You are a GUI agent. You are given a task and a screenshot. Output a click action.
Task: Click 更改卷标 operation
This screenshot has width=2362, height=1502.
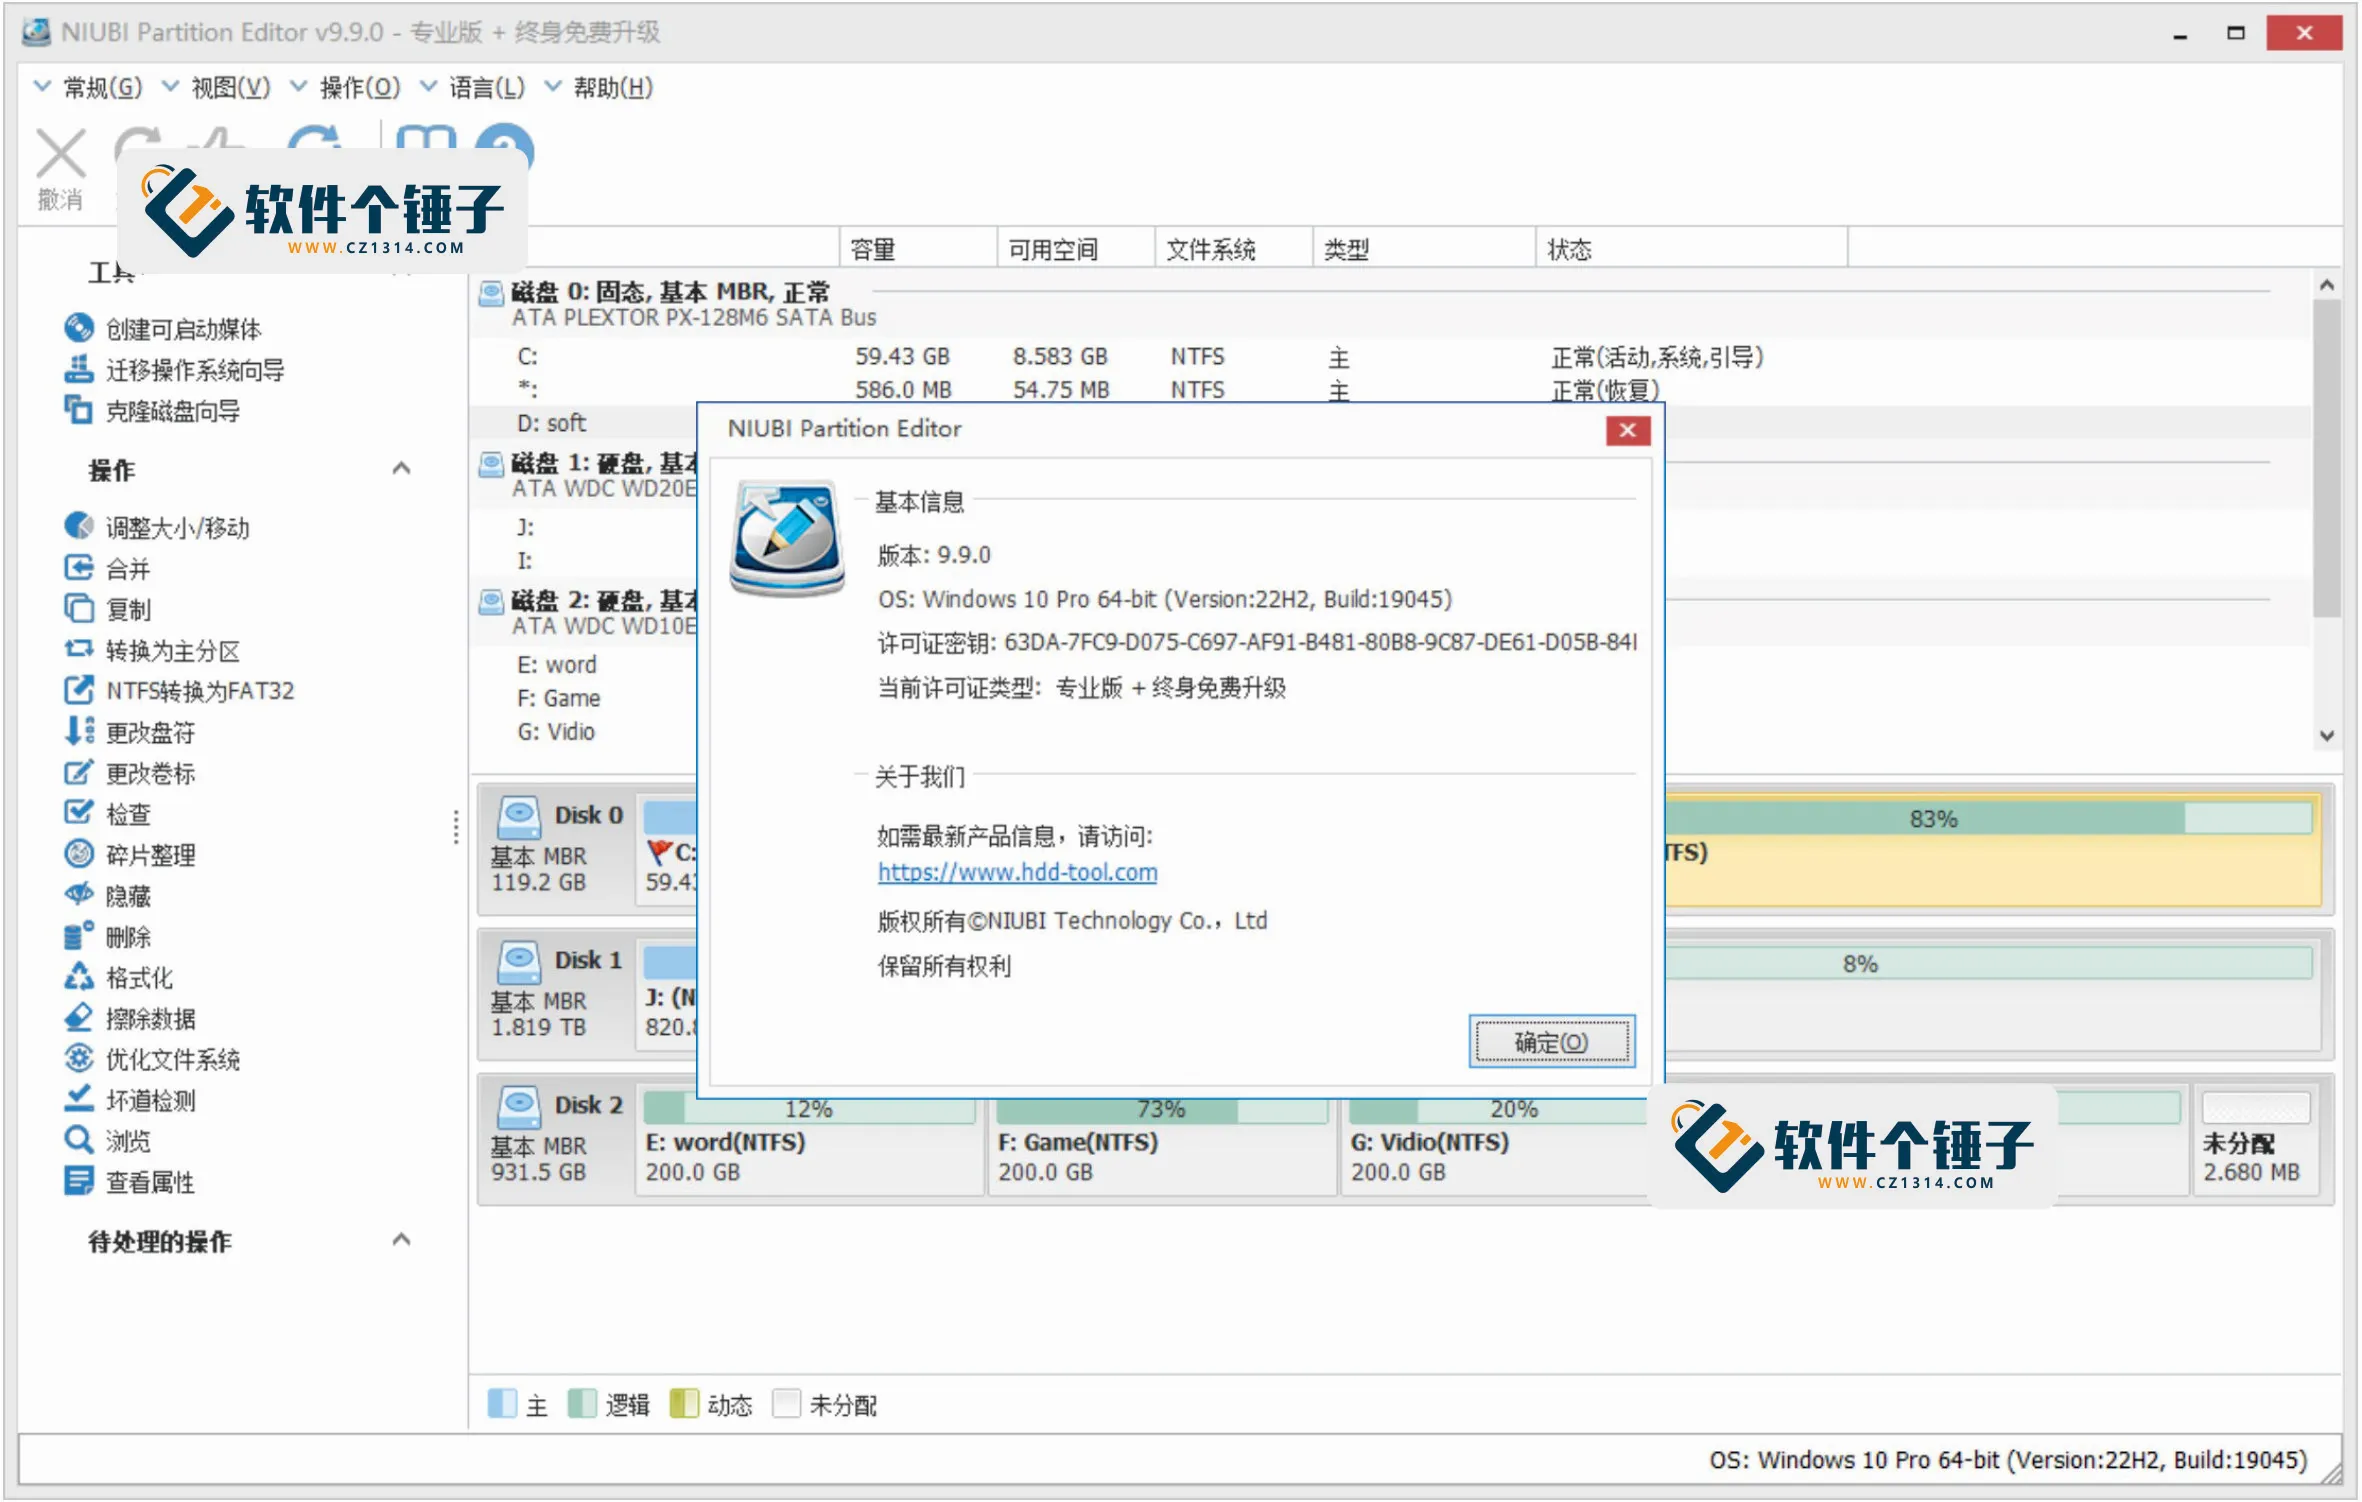pos(129,772)
